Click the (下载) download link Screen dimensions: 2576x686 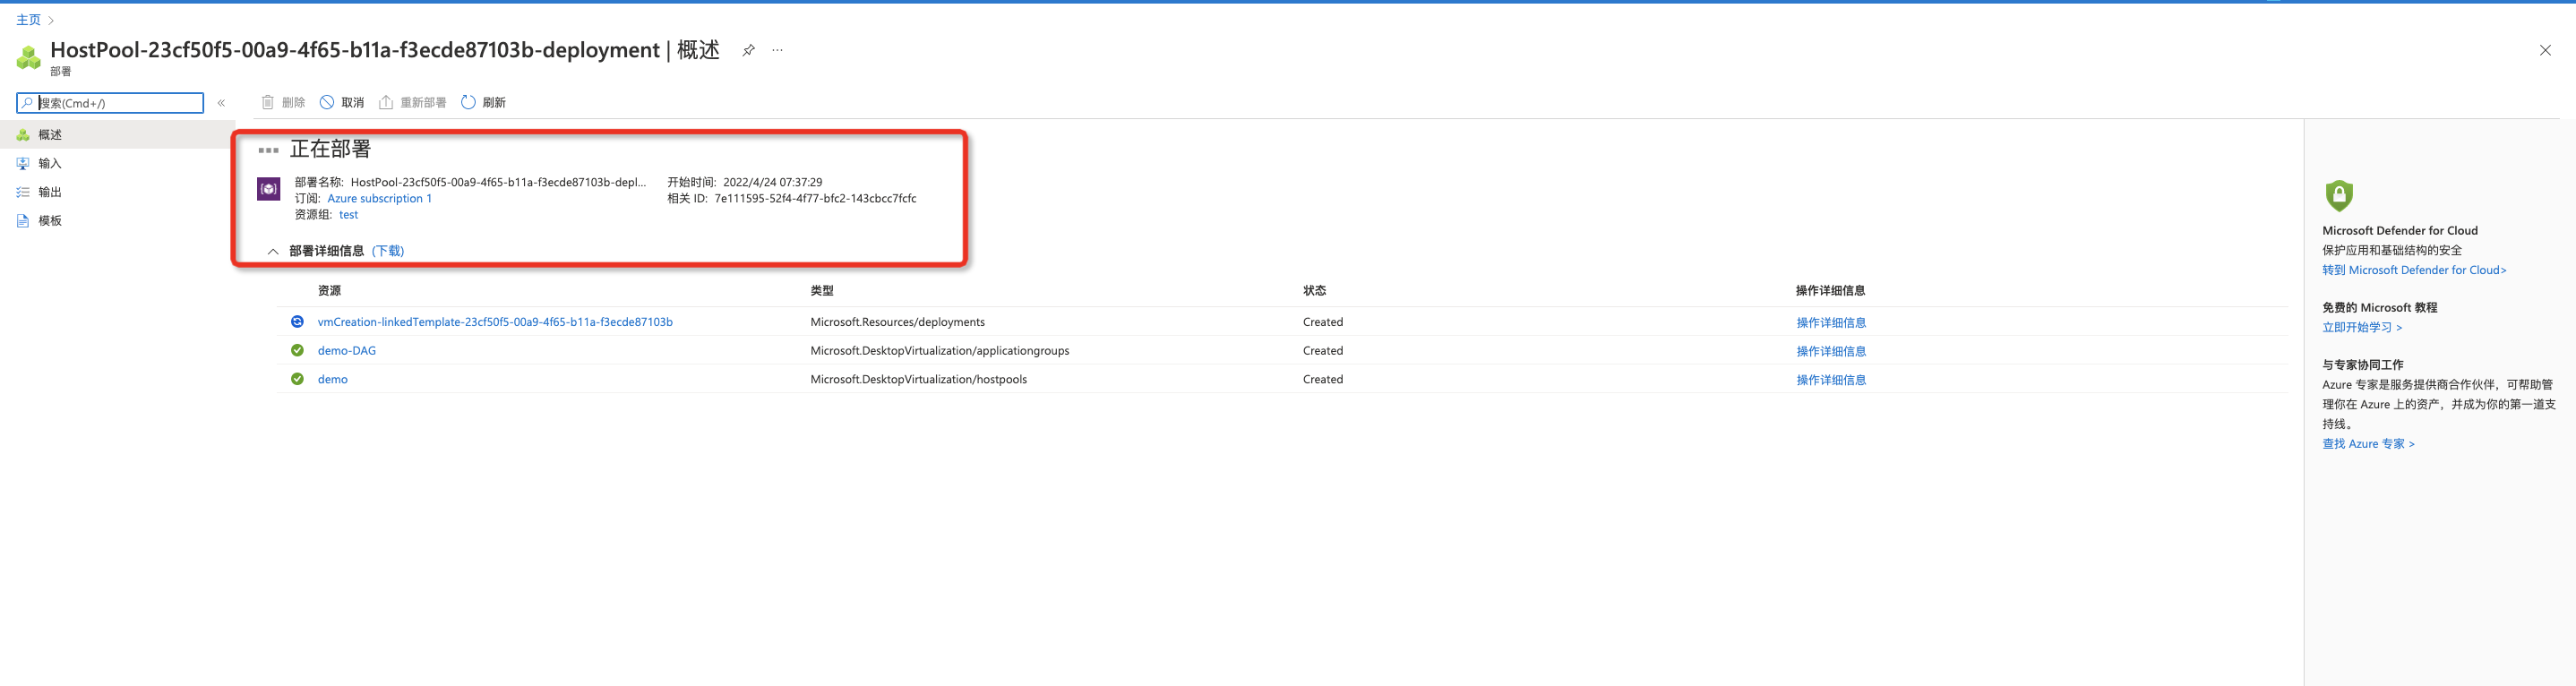tap(388, 251)
